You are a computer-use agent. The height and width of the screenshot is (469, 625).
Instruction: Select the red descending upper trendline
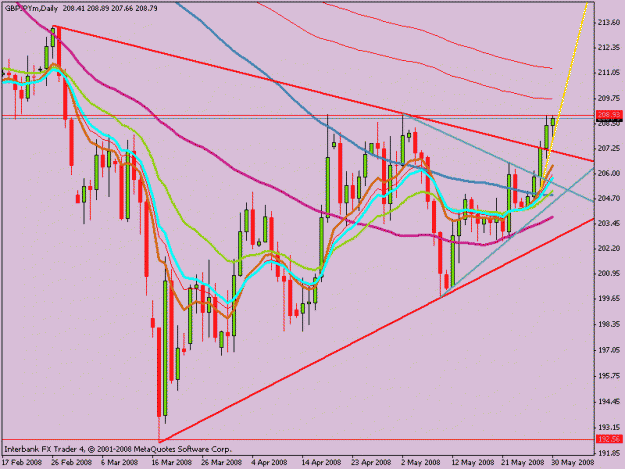[323, 94]
